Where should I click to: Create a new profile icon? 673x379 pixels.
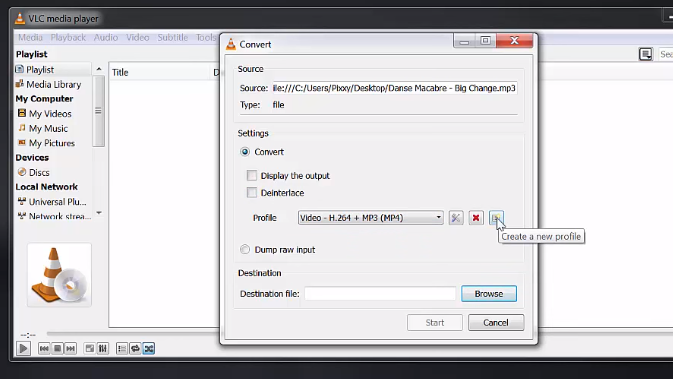[496, 218]
